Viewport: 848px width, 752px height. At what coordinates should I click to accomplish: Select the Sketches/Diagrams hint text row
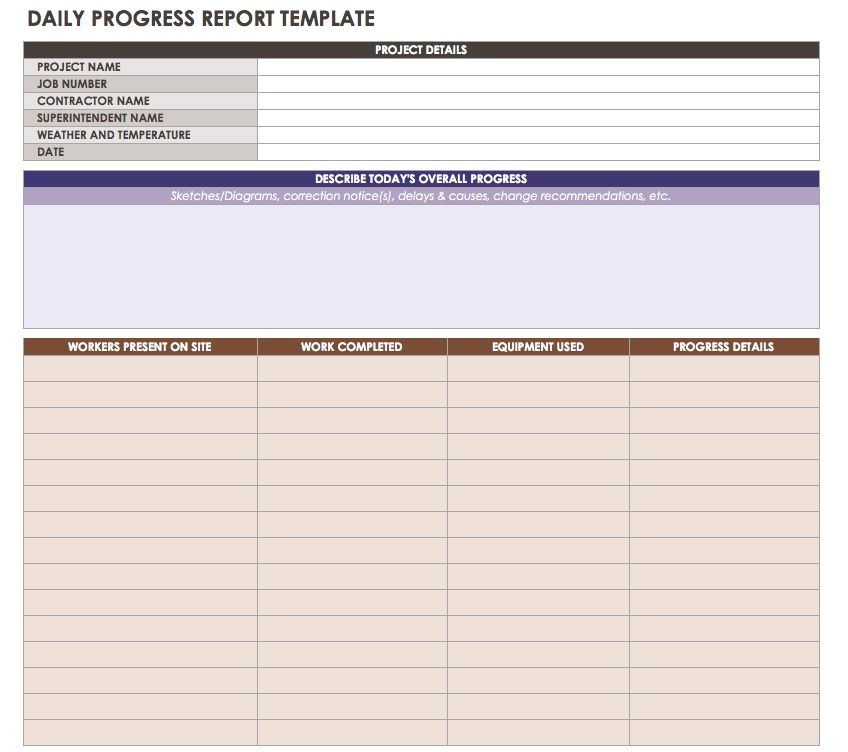coord(420,196)
